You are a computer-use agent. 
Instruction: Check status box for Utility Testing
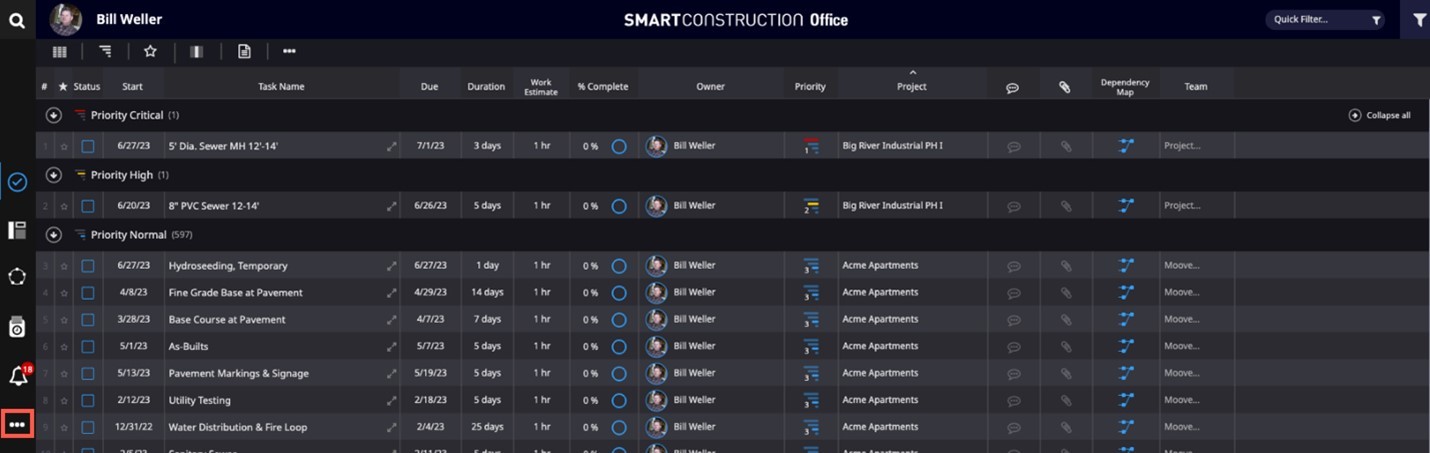point(88,400)
